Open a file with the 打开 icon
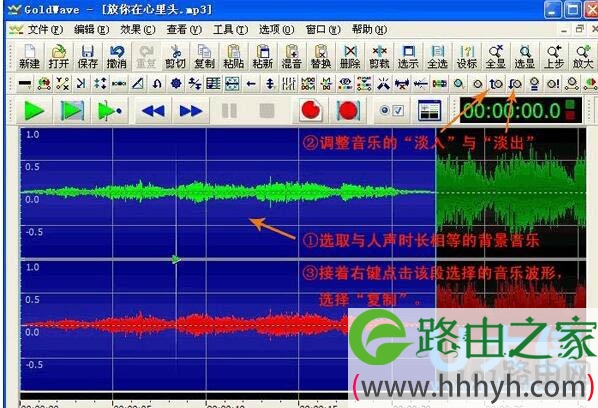 58,56
